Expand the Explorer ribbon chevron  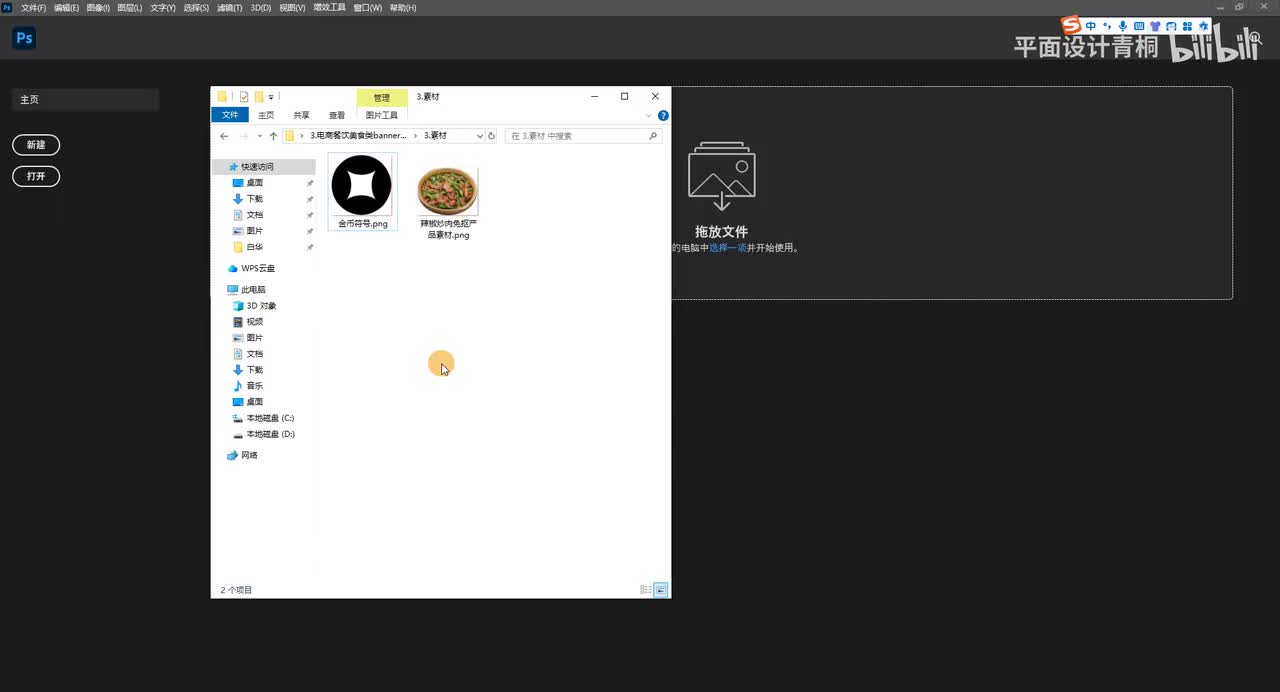(648, 116)
